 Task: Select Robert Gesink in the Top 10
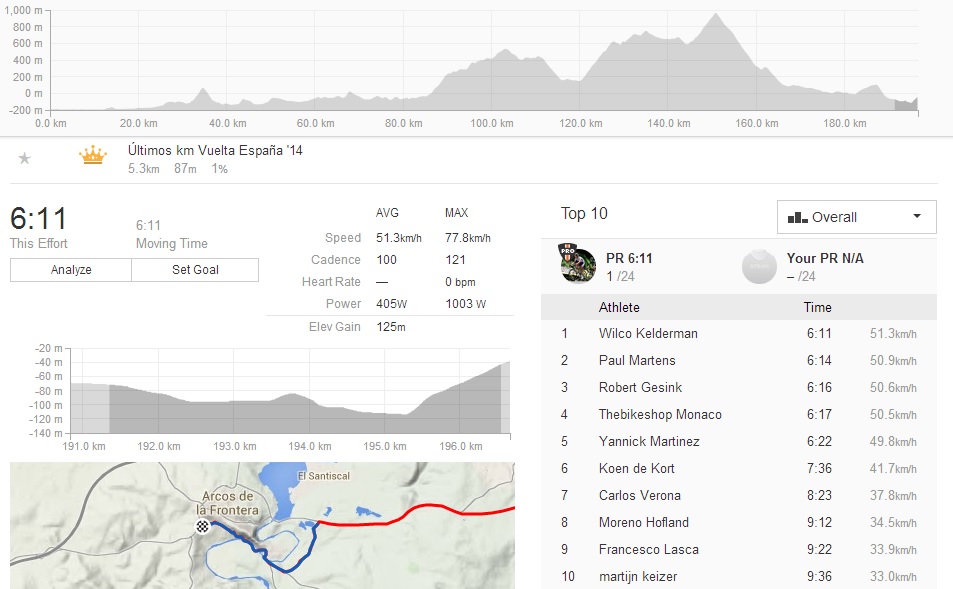[x=640, y=388]
